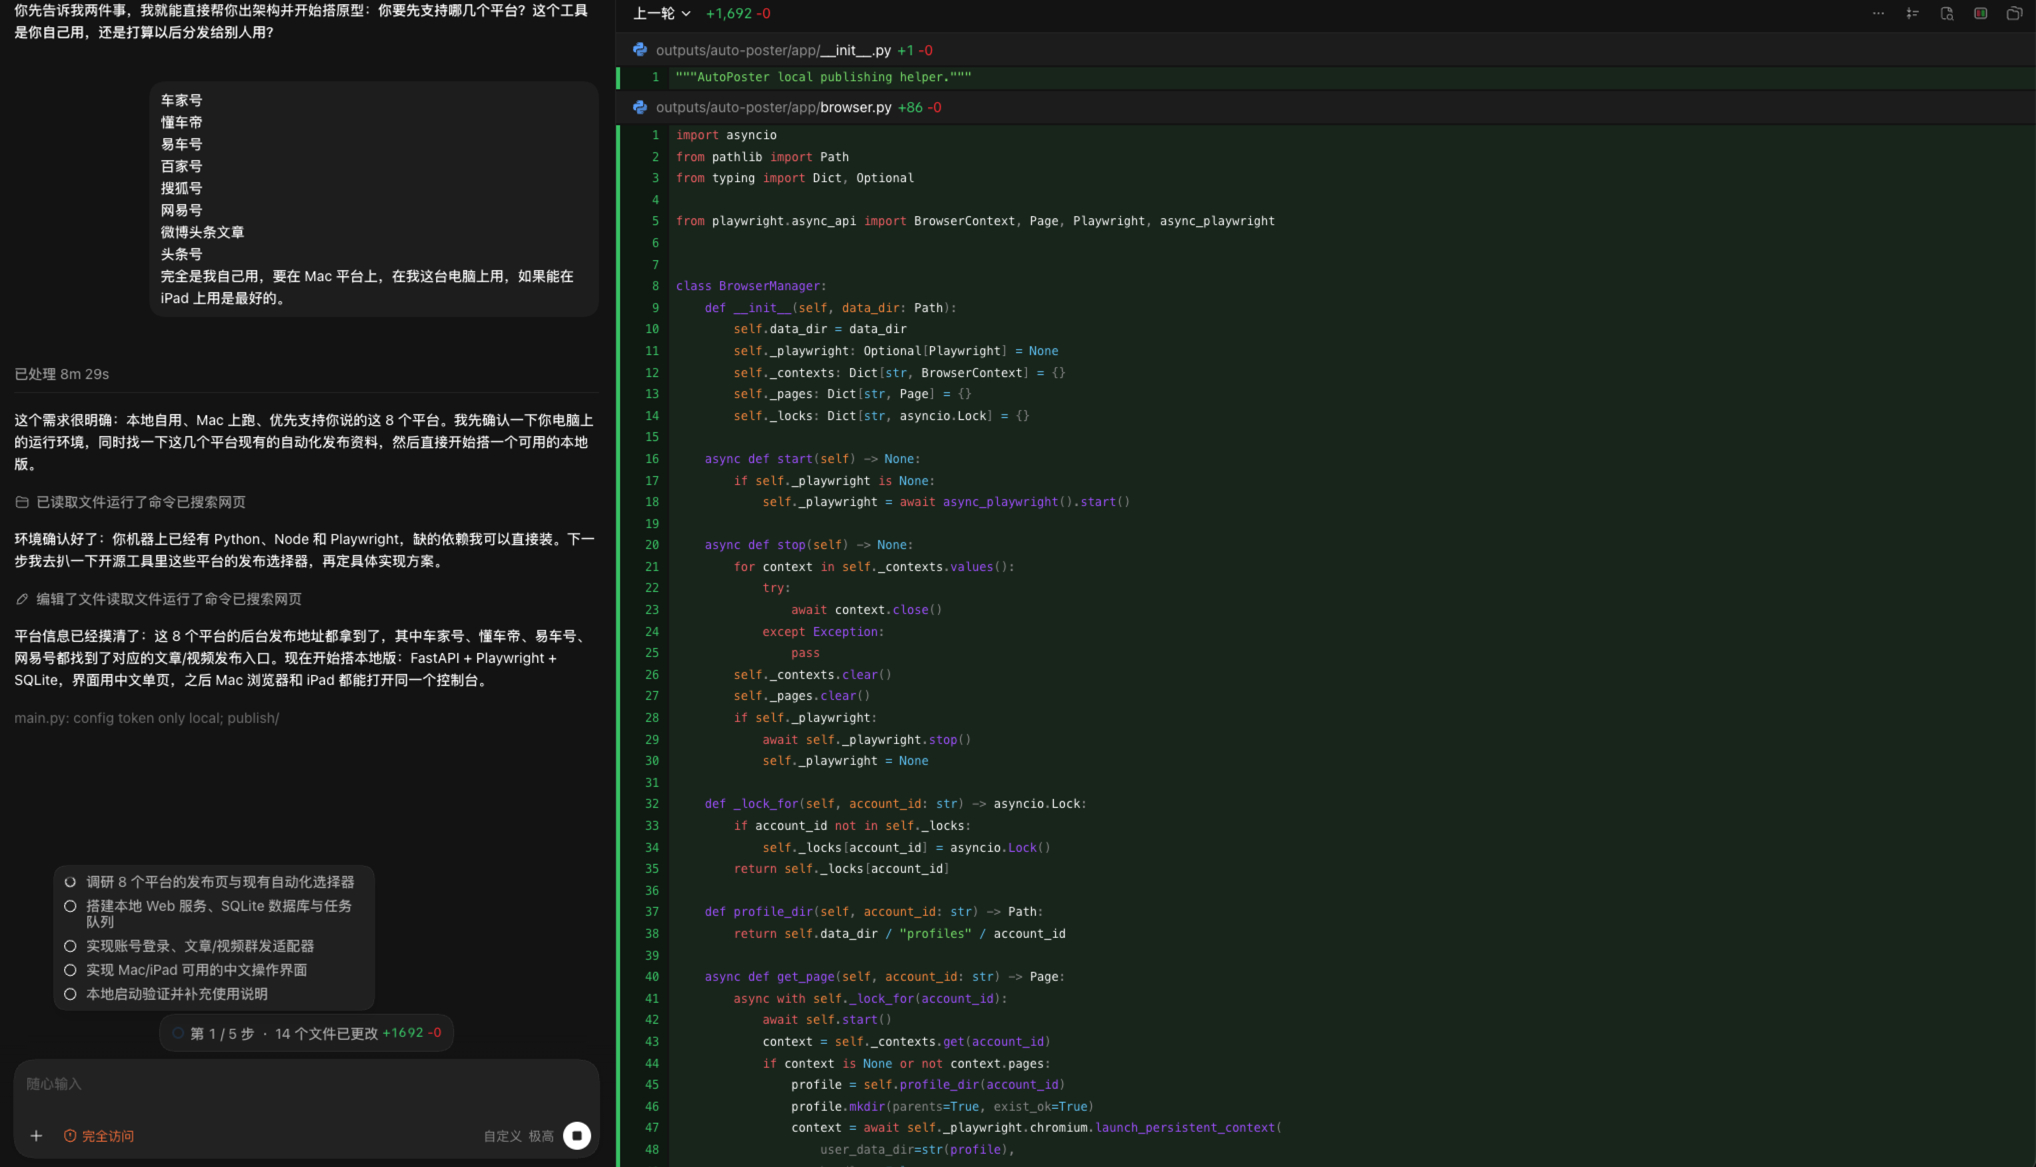The image size is (2036, 1167).
Task: Click the AutoPoster local publishing helper docstring line
Action: (823, 77)
